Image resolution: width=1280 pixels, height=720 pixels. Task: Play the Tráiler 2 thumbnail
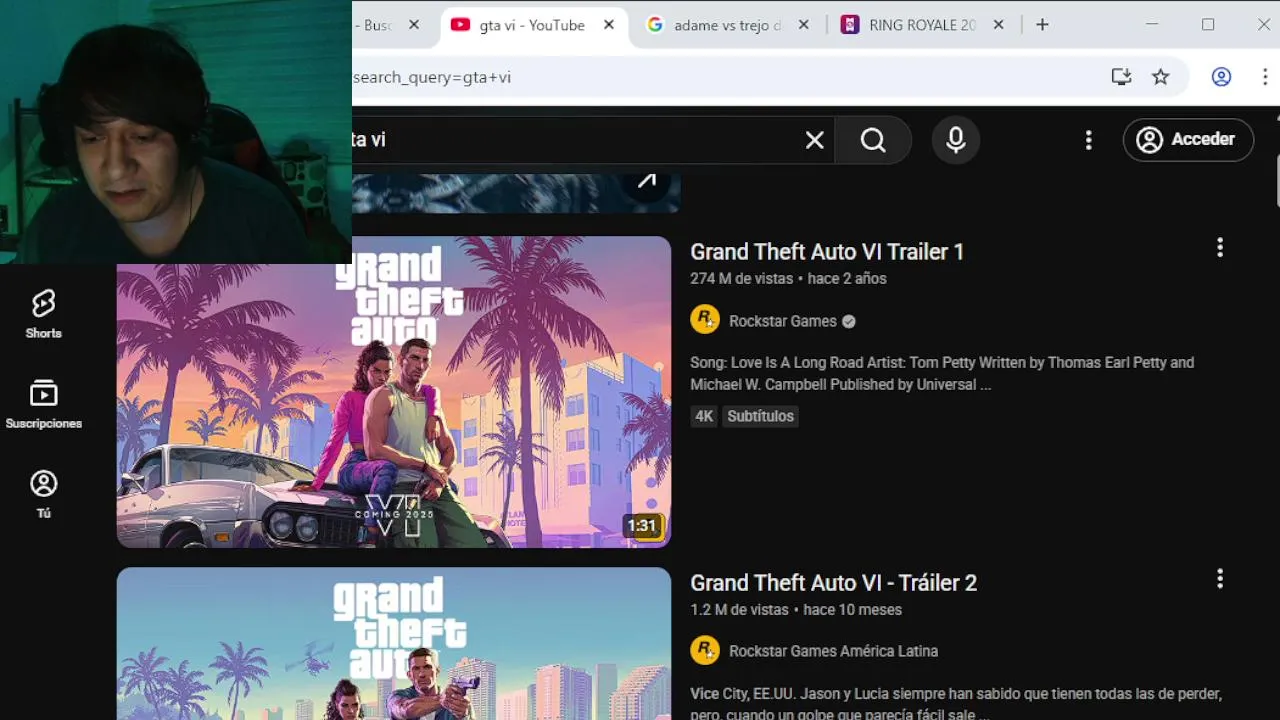pyautogui.click(x=394, y=644)
